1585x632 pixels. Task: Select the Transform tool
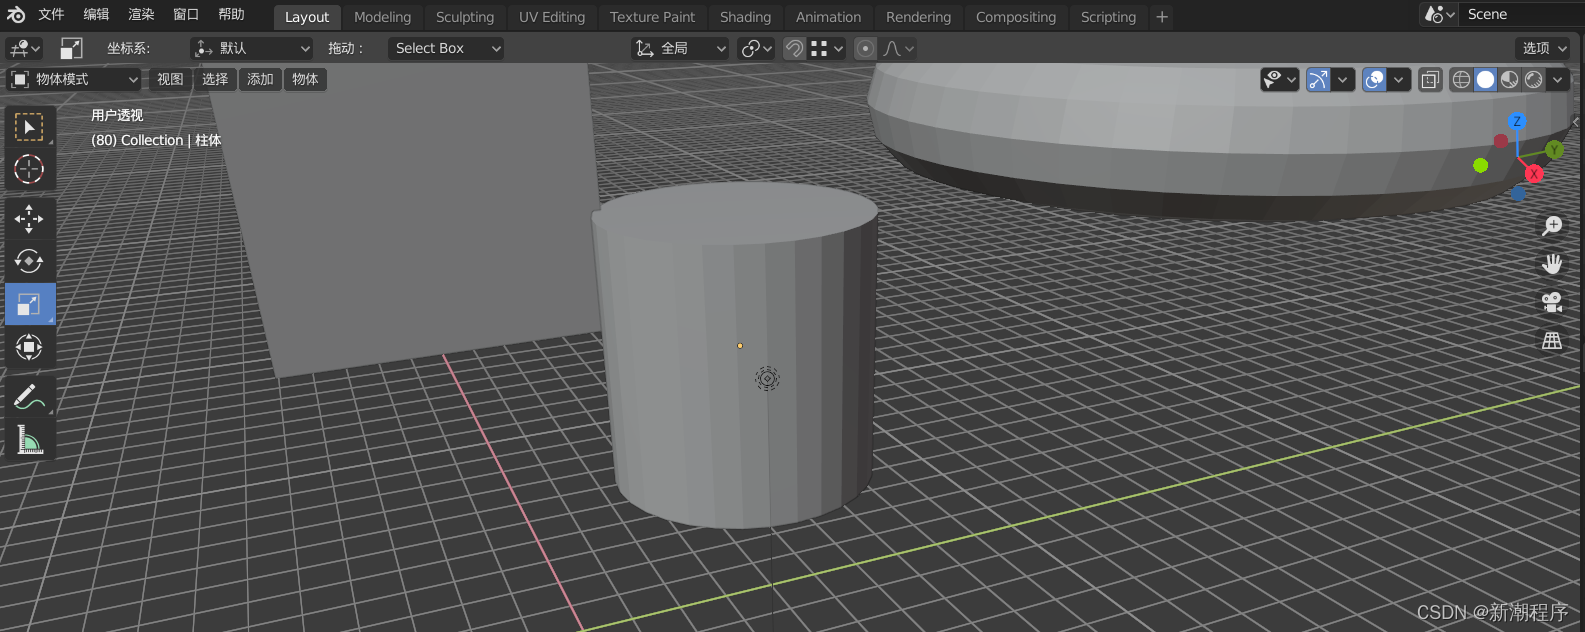pos(29,347)
